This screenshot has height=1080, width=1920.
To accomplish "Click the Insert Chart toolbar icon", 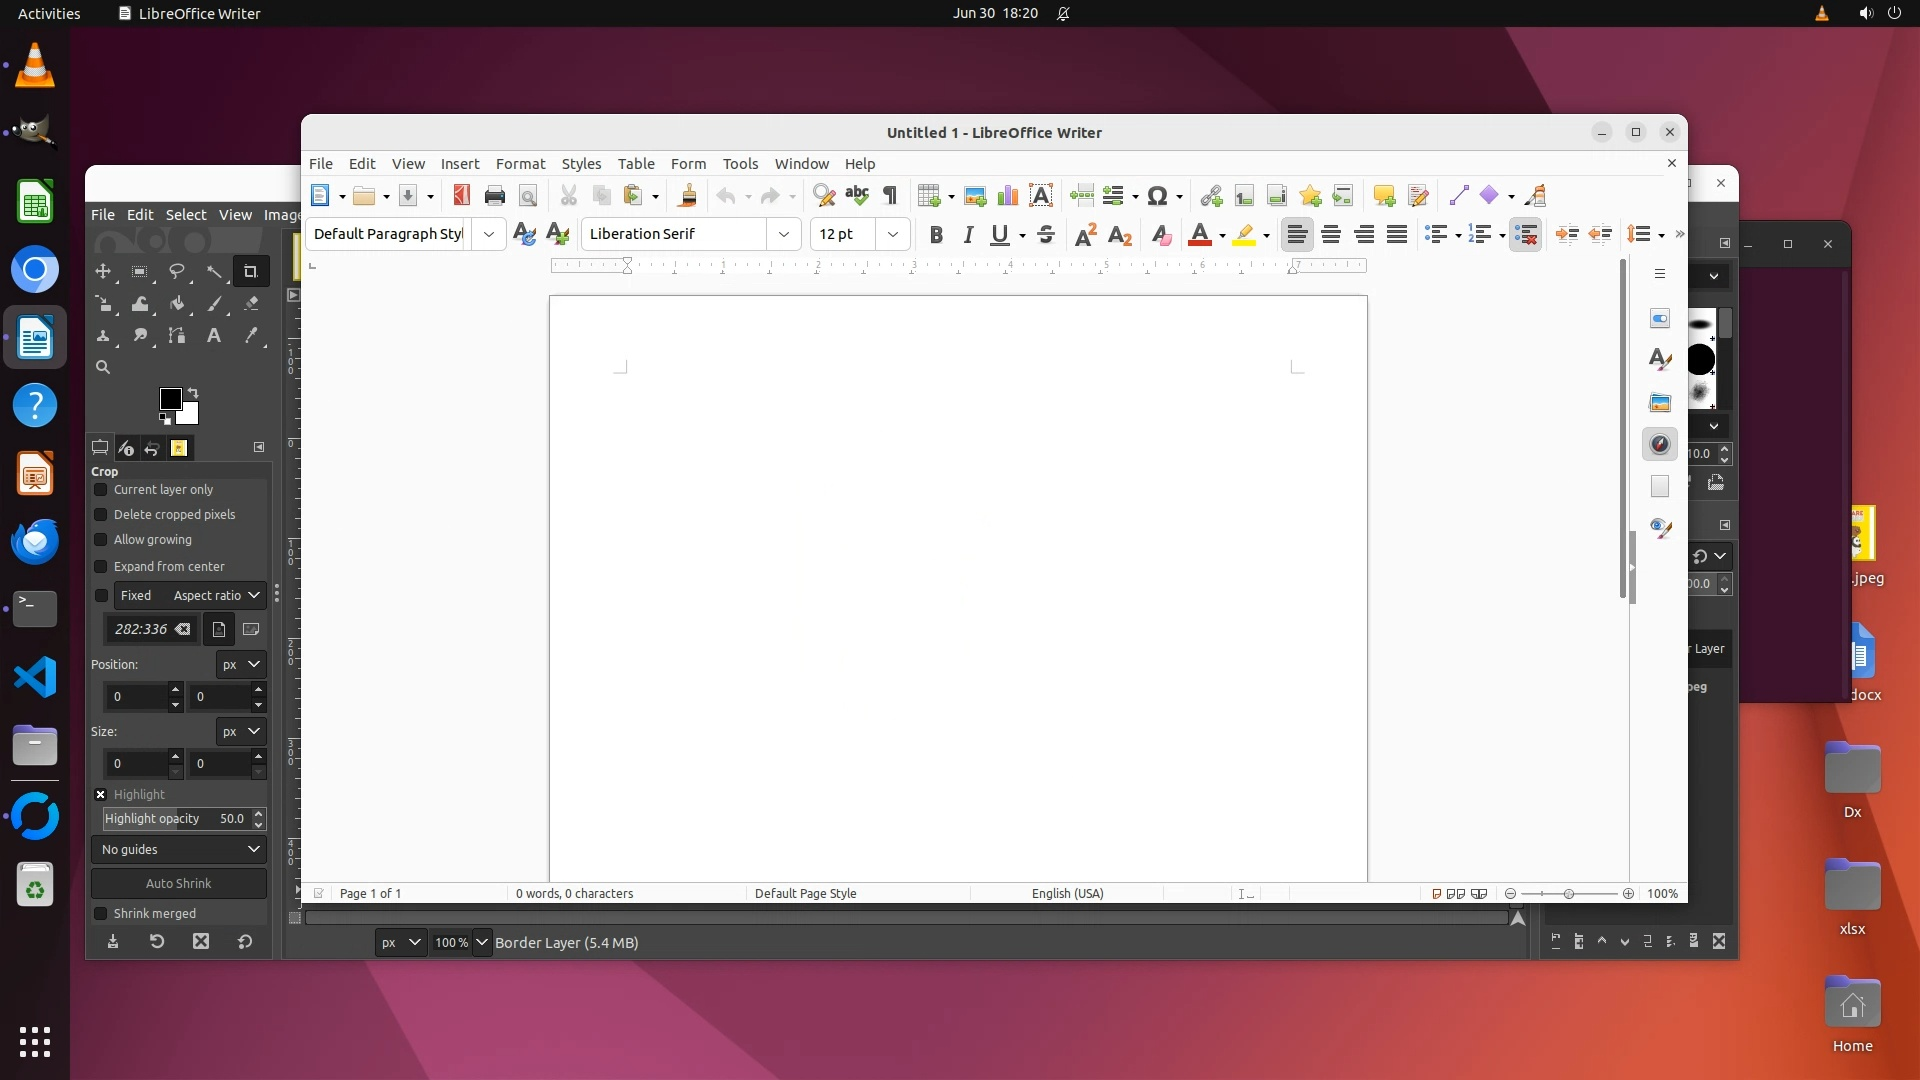I will pyautogui.click(x=1008, y=196).
